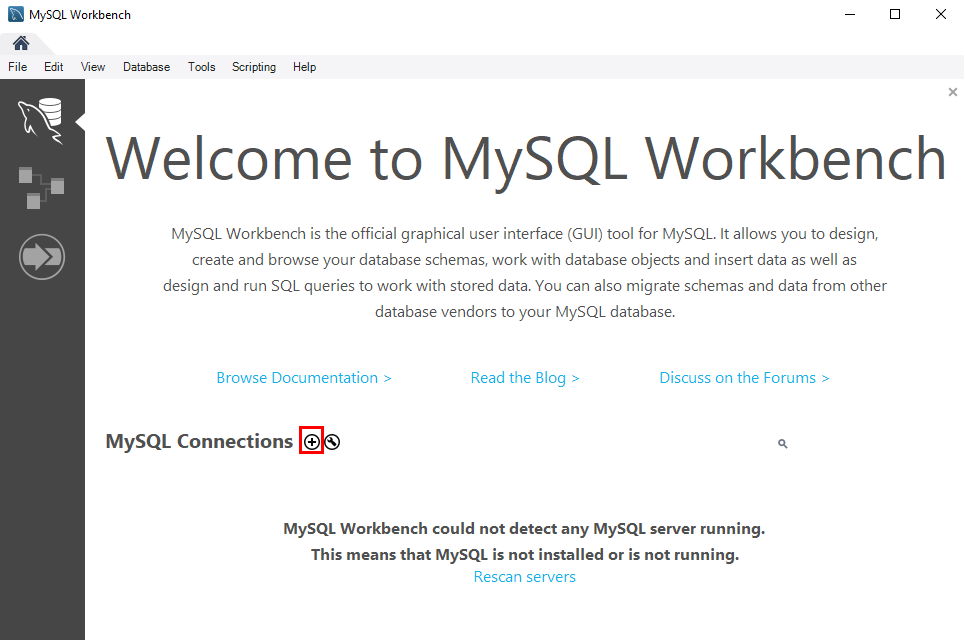Add a new MySQL connection with plus icon
The height and width of the screenshot is (640, 965).
point(312,442)
